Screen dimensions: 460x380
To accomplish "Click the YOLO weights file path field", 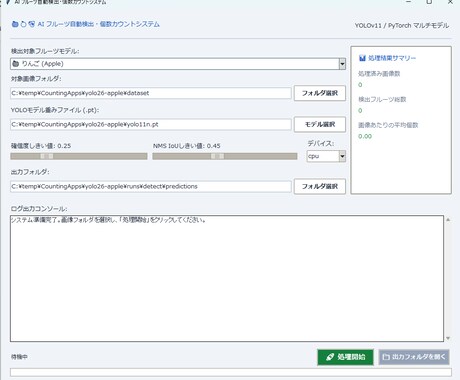I will pyautogui.click(x=151, y=124).
